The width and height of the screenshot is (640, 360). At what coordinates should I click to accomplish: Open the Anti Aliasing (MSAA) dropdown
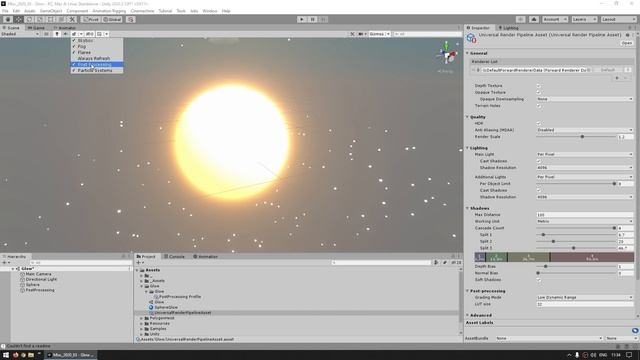(x=584, y=130)
